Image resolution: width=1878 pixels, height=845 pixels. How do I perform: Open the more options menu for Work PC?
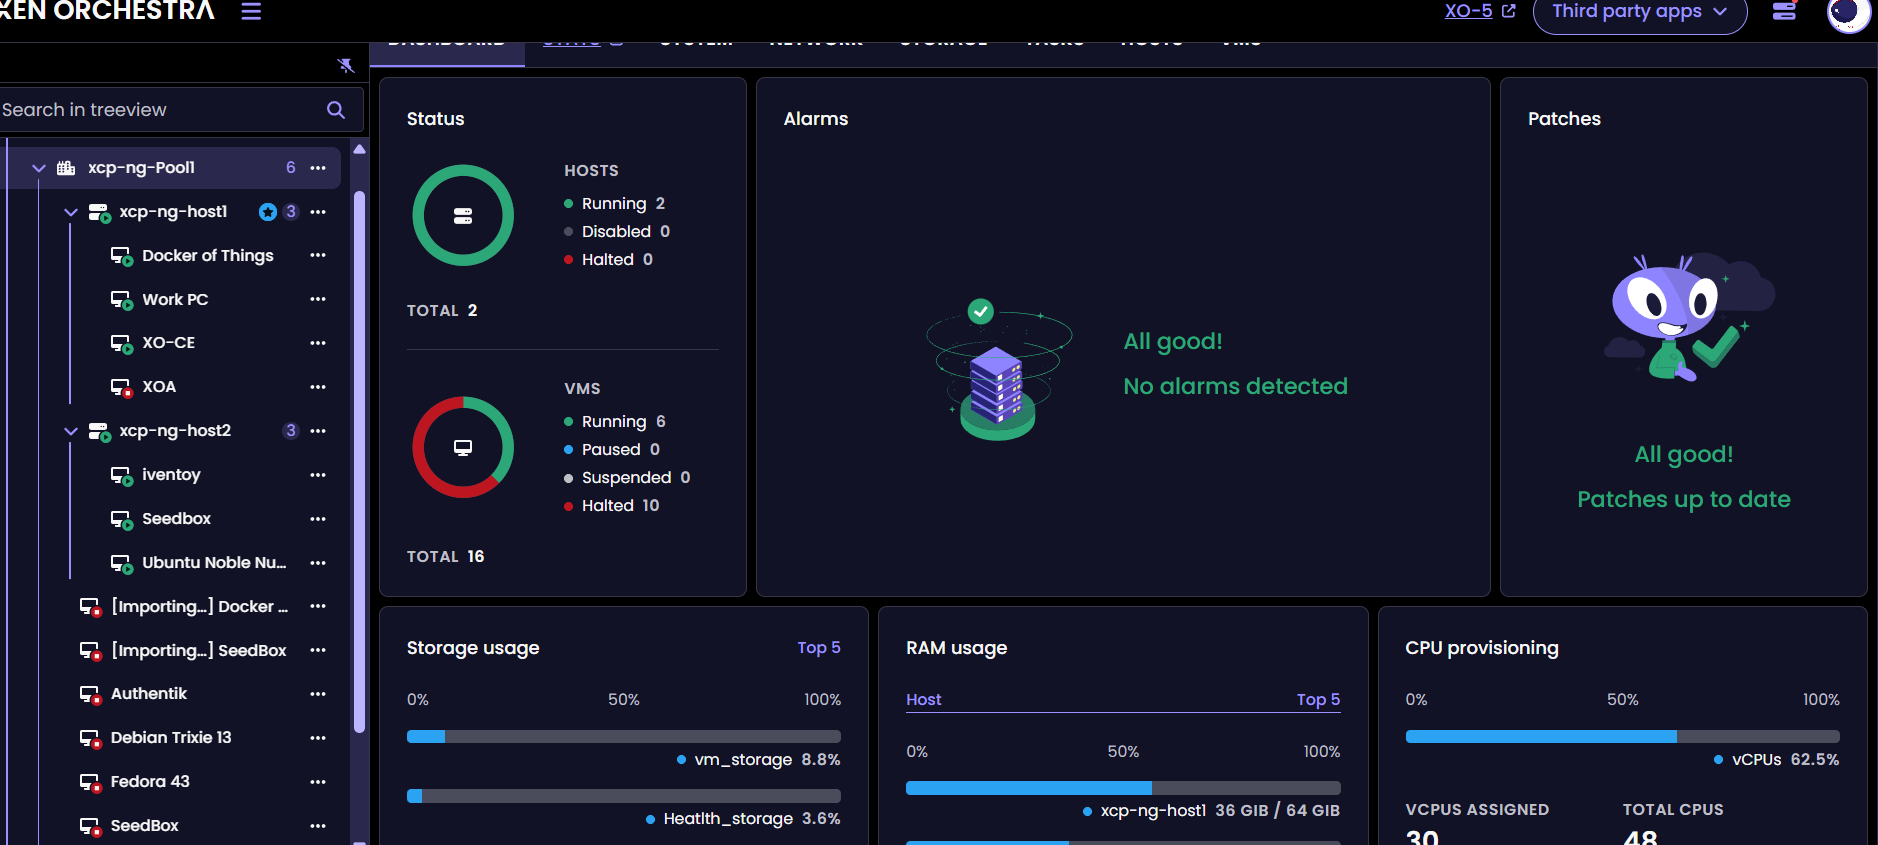[318, 299]
